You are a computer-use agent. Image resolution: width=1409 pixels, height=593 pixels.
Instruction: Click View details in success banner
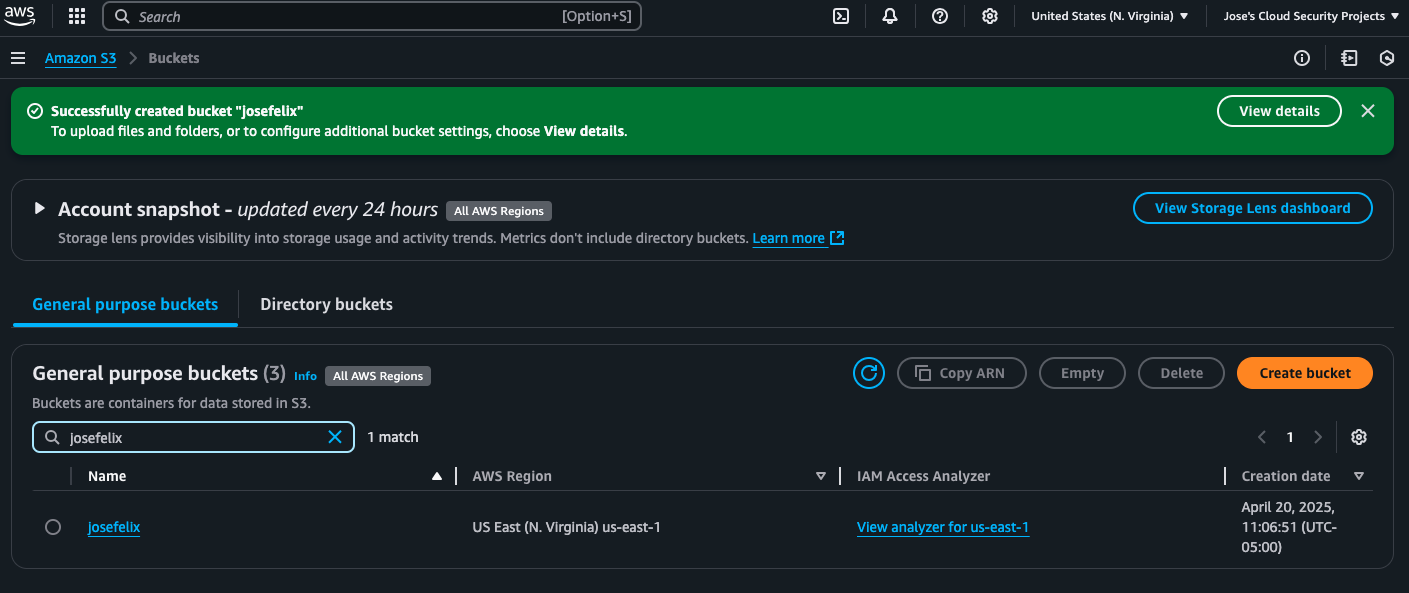1279,111
